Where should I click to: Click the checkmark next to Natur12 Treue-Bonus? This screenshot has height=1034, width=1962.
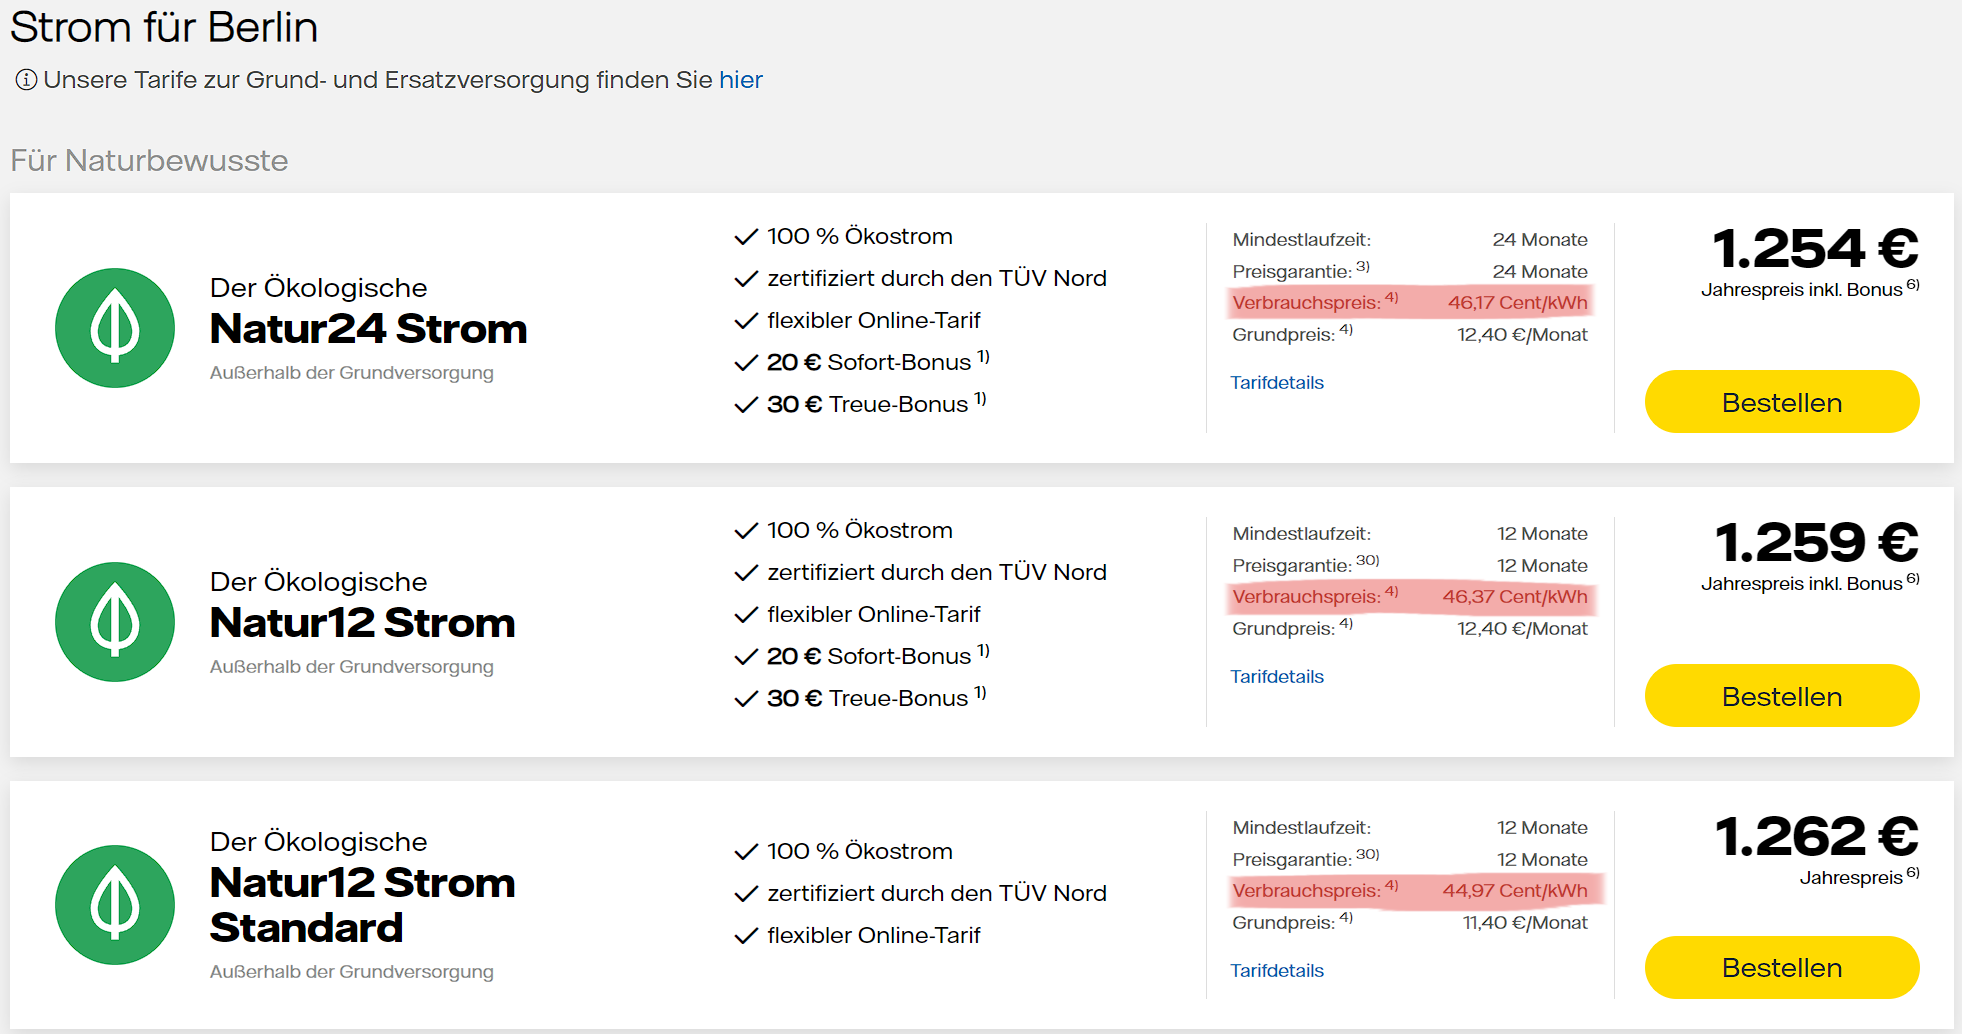pyautogui.click(x=746, y=699)
